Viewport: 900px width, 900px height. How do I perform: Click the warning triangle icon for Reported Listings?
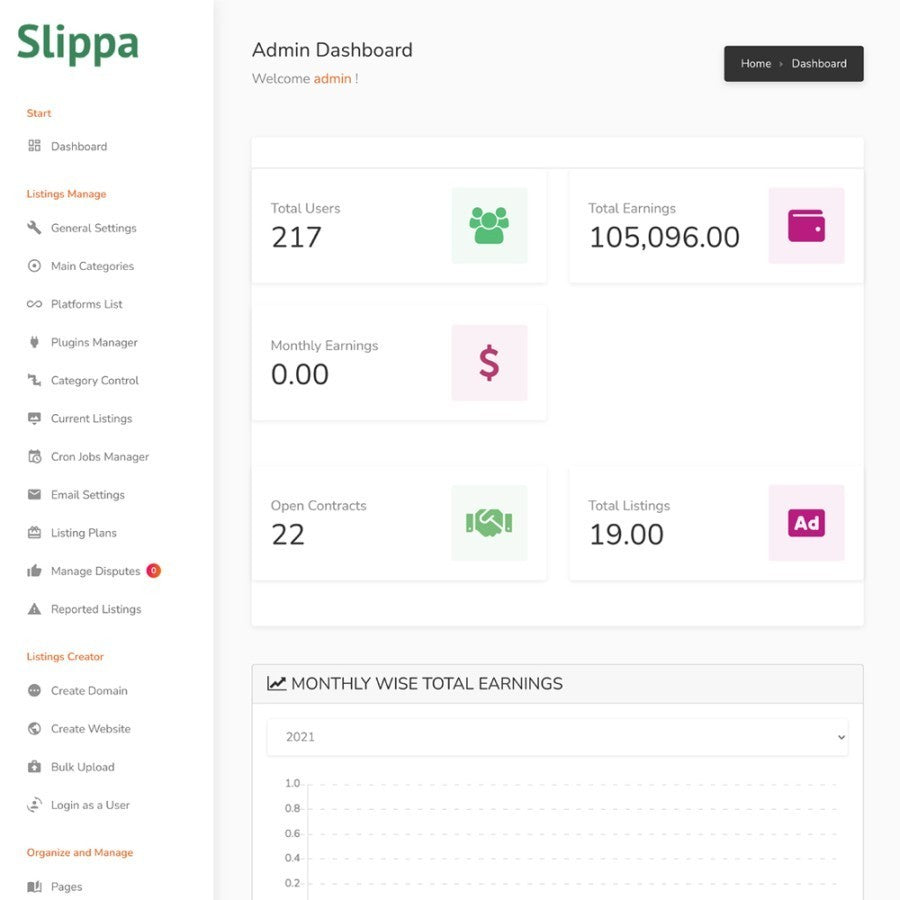34,609
